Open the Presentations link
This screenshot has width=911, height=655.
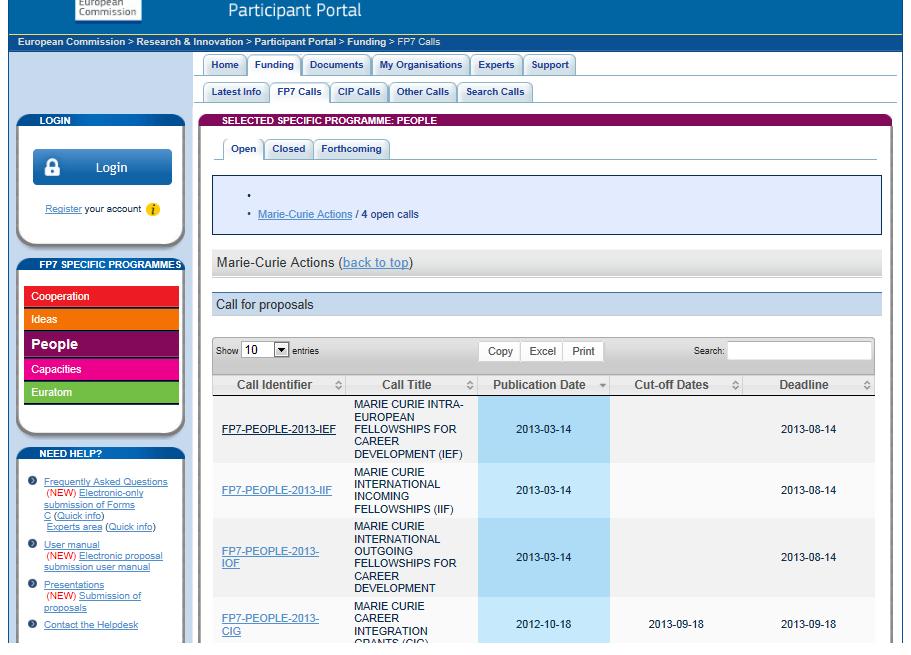click(x=74, y=585)
